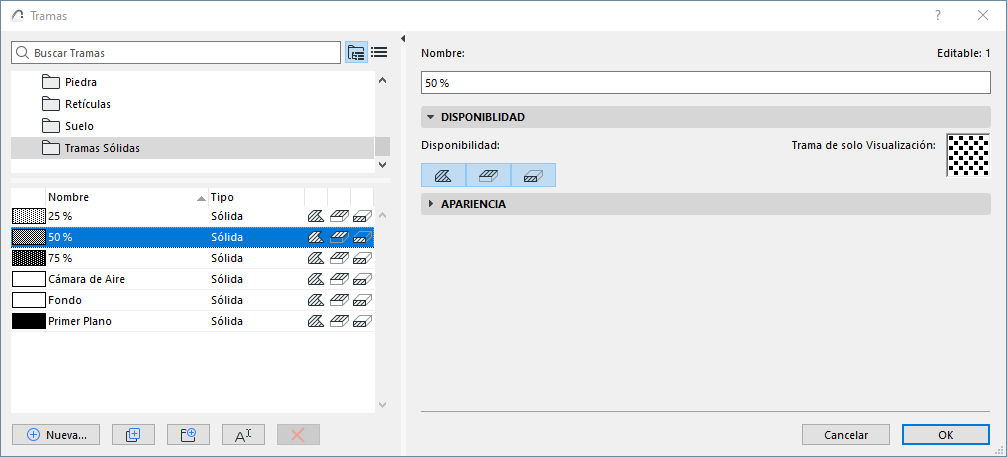Click drafting fill icon in Primer Plano row
This screenshot has width=1007, height=457.
[x=315, y=321]
